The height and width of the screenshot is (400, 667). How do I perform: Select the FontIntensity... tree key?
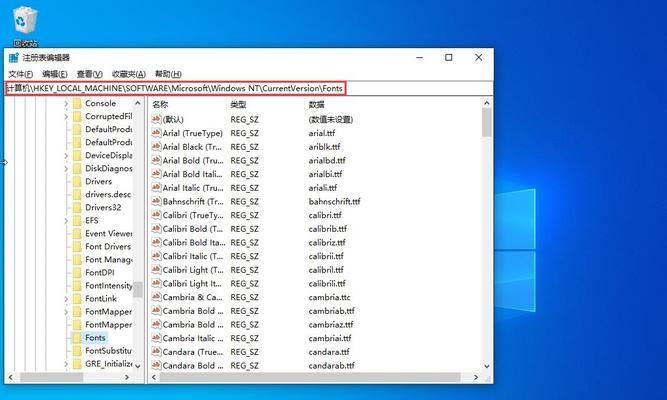[108, 286]
